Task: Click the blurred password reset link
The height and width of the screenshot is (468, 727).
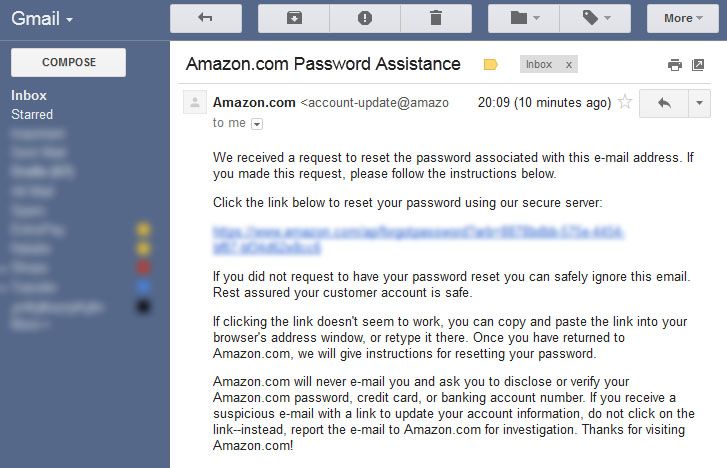Action: [x=417, y=239]
